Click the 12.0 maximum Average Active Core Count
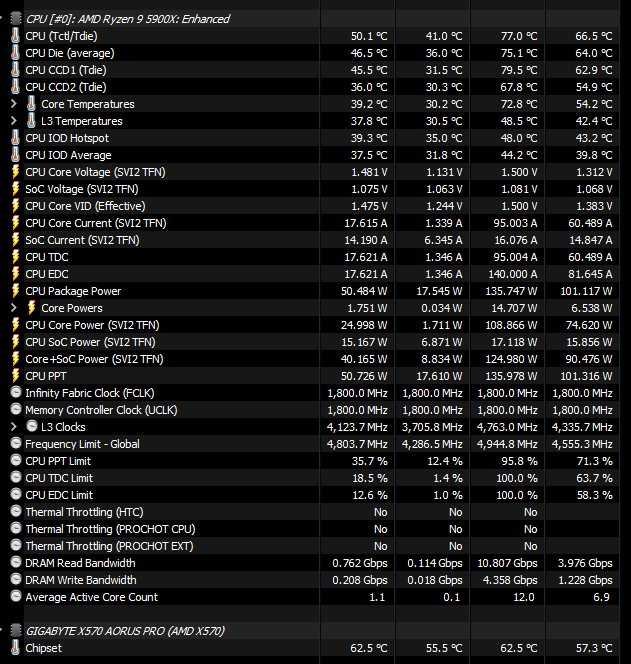Image resolution: width=631 pixels, height=664 pixels. click(x=524, y=597)
